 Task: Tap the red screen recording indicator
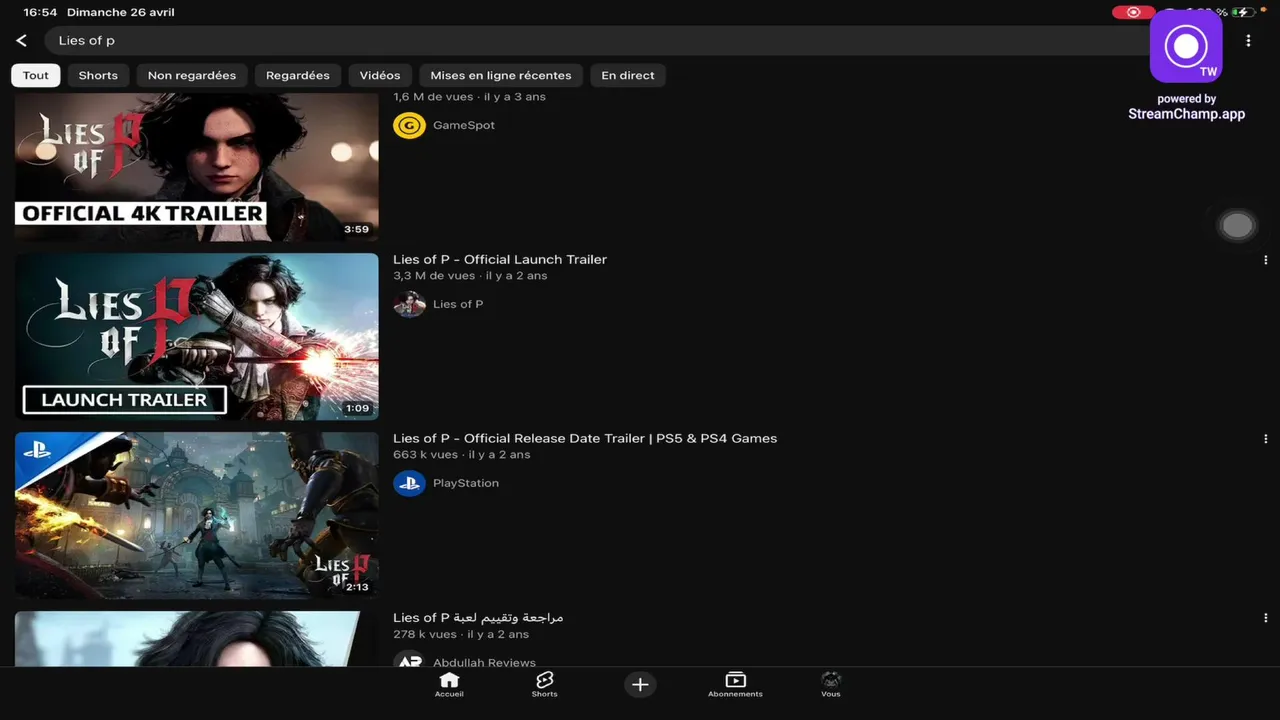point(1132,12)
